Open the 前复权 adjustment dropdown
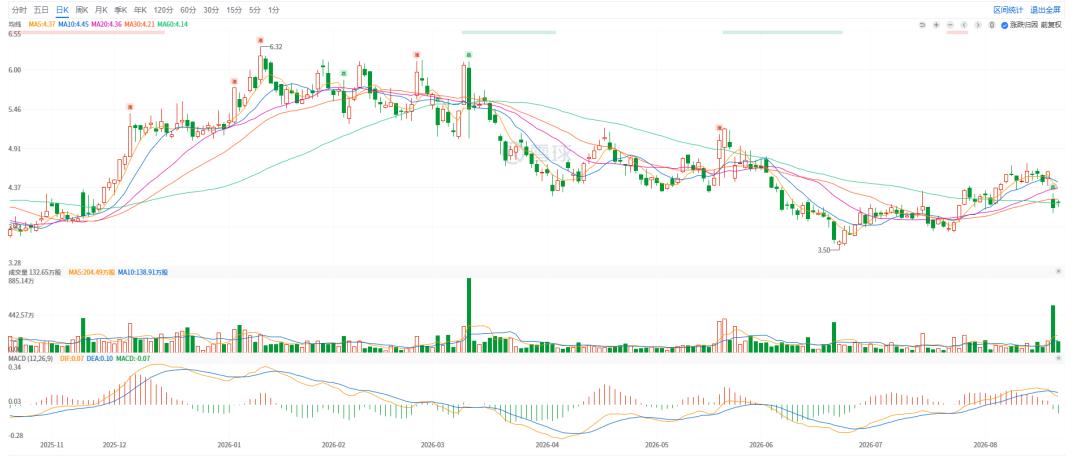The height and width of the screenshot is (456, 1080). click(1051, 25)
